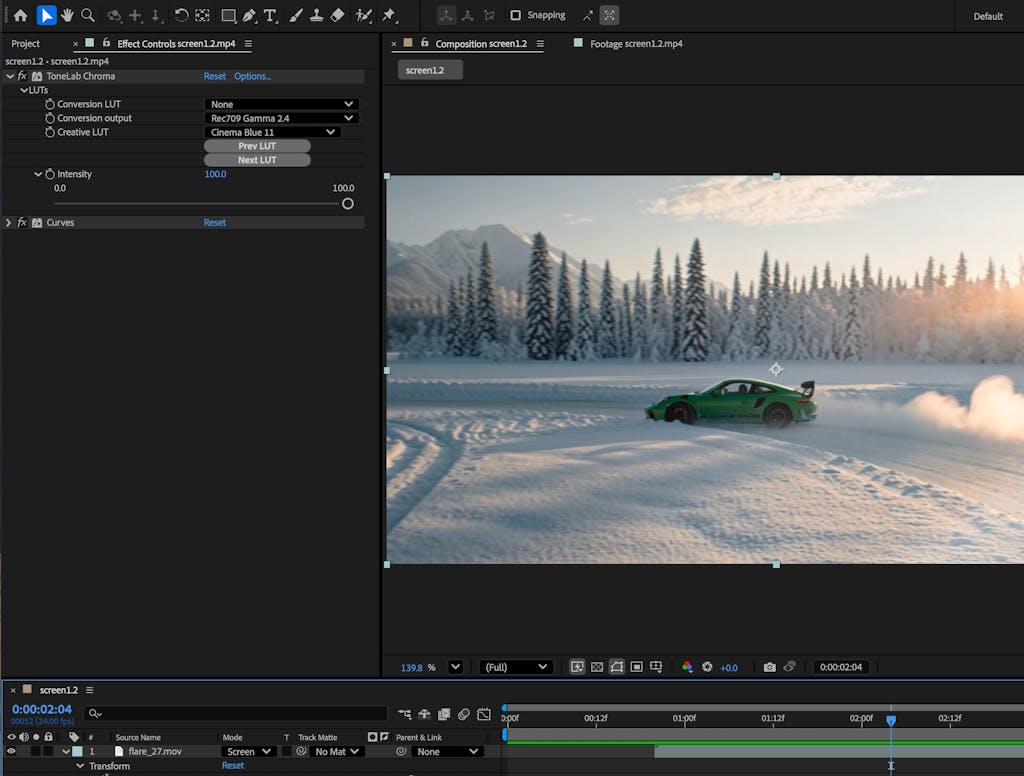Select the Zoom magnifier tool

[x=88, y=15]
